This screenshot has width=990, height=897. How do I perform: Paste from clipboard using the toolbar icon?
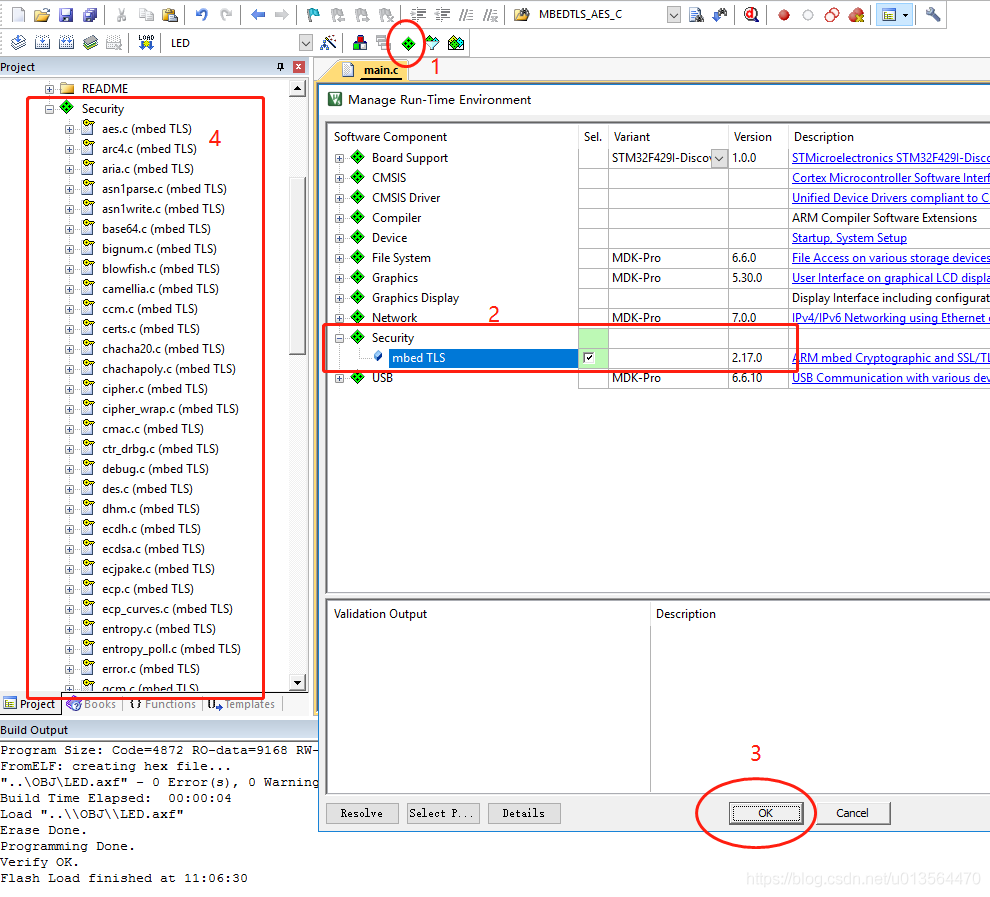170,15
